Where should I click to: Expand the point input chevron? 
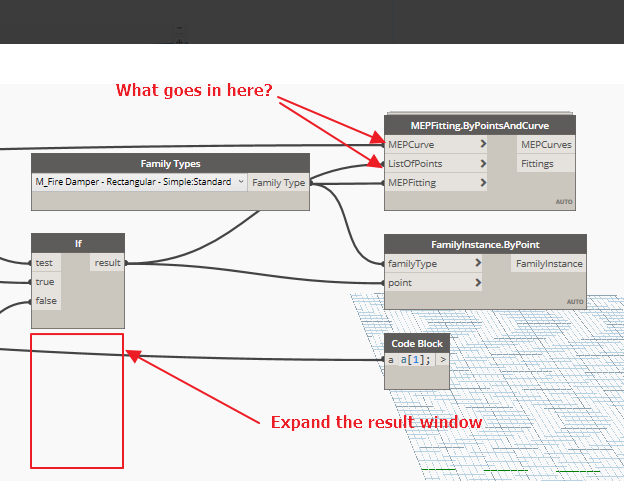(478, 282)
